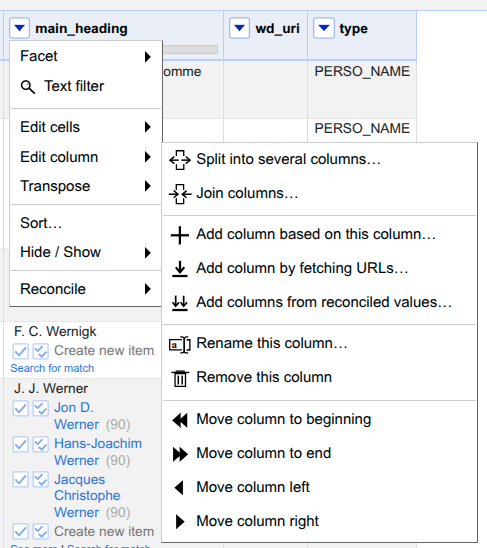Click the Split into several columns icon
487x548 pixels.
(x=180, y=160)
